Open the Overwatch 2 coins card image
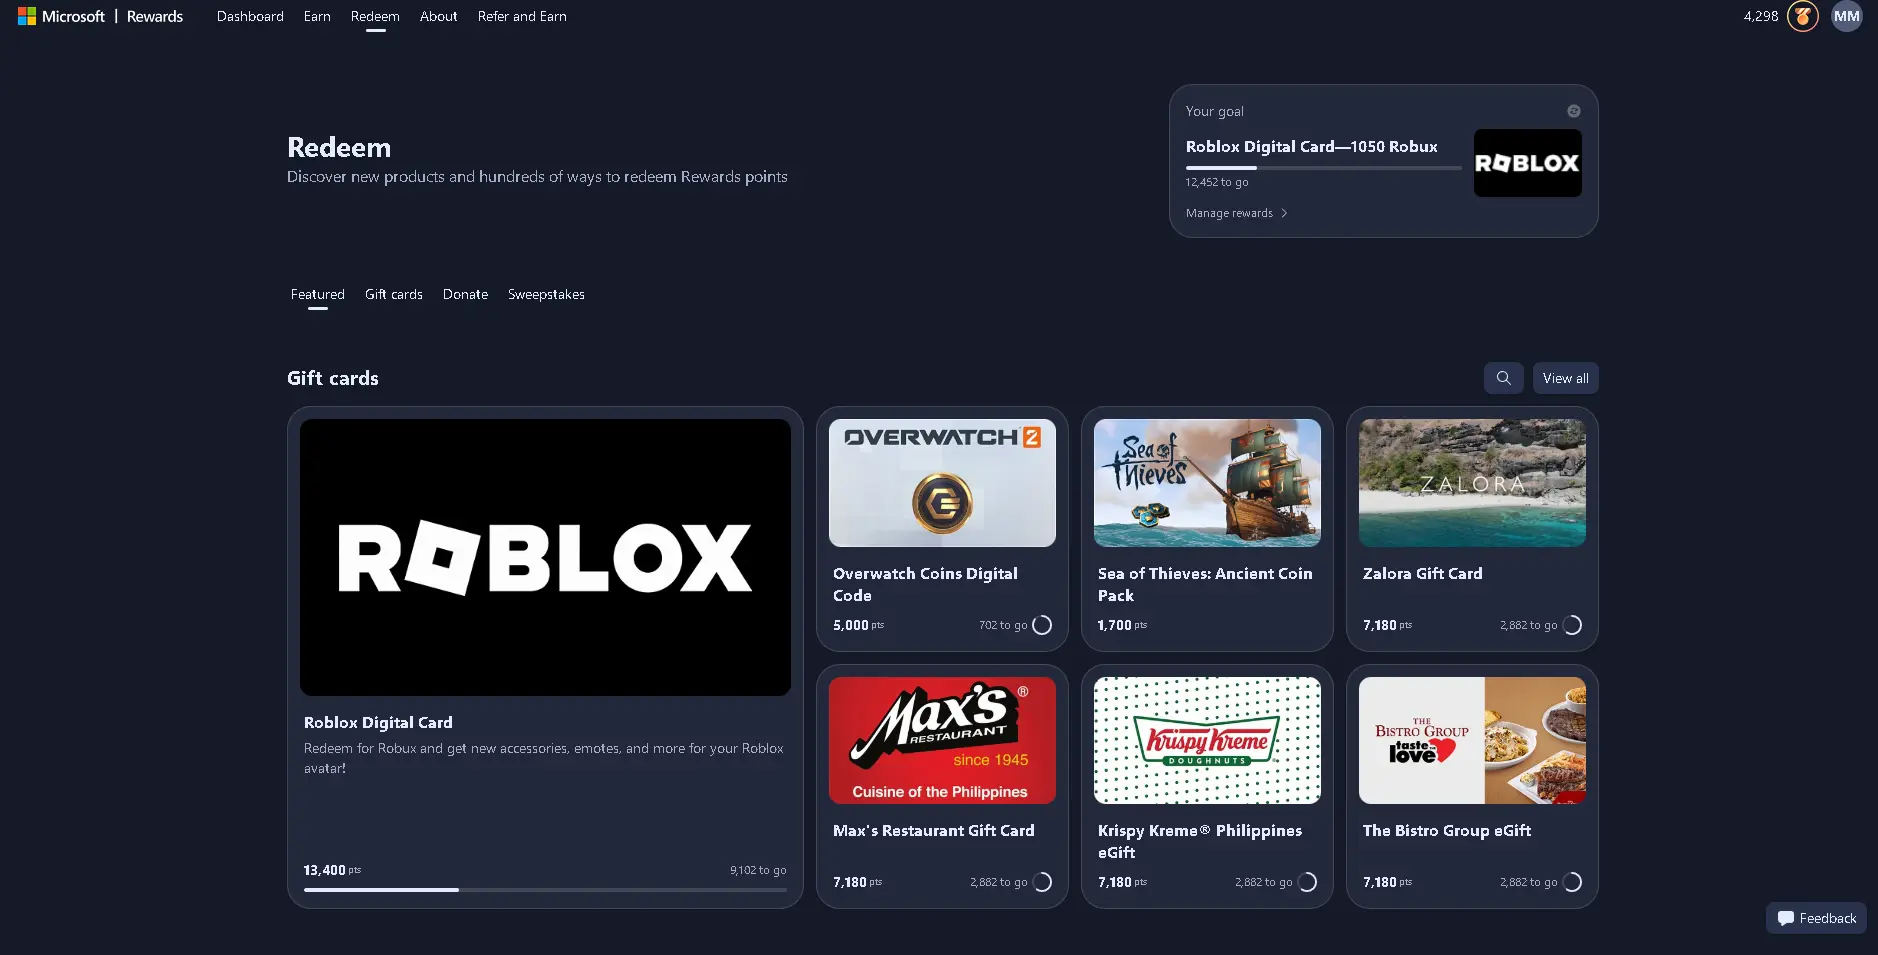Image resolution: width=1878 pixels, height=955 pixels. (942, 483)
